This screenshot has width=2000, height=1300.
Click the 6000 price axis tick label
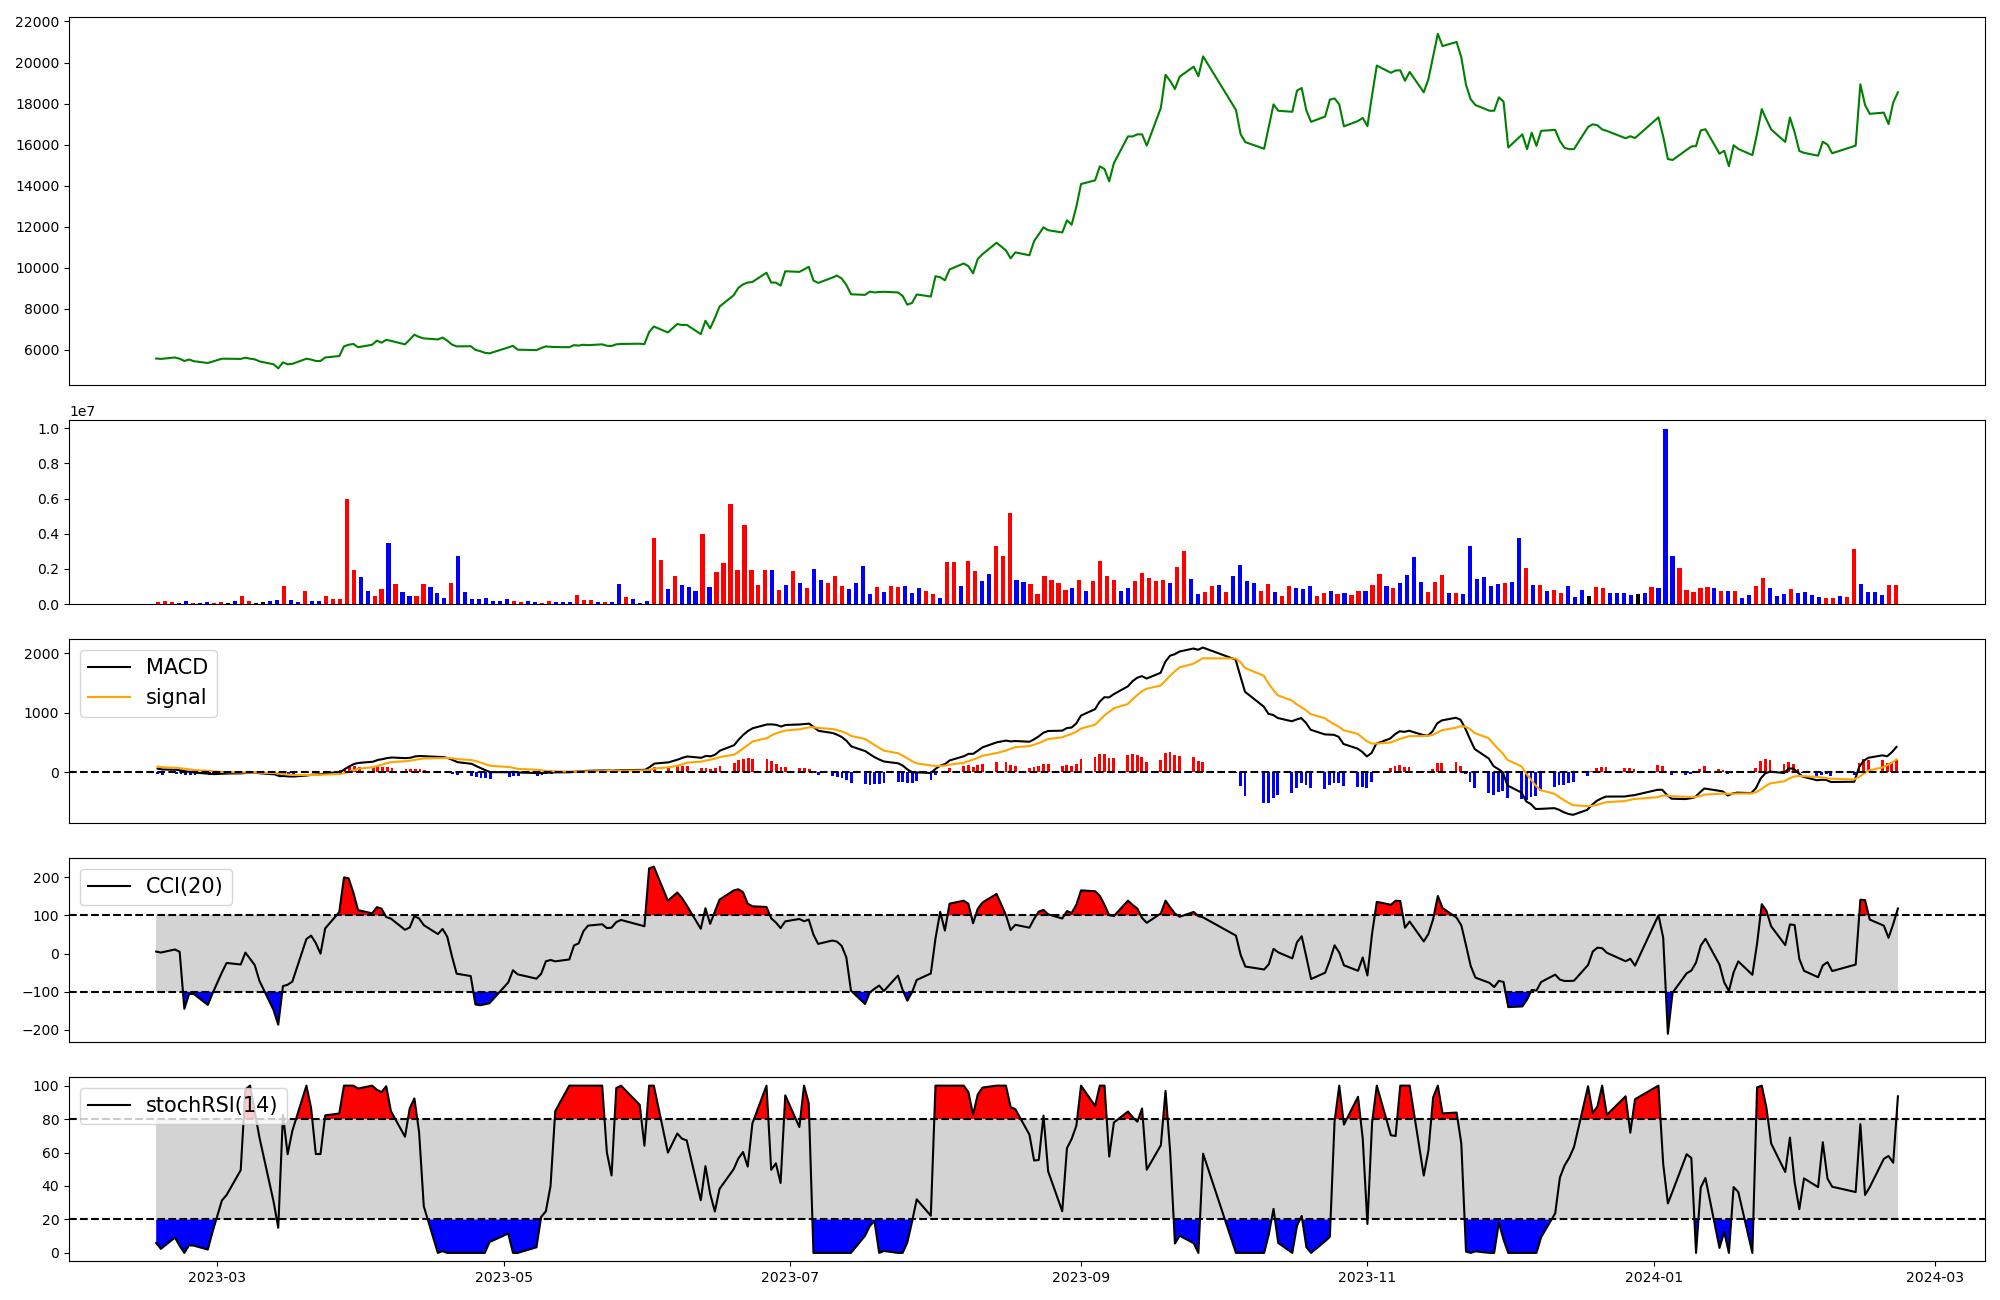[42, 350]
